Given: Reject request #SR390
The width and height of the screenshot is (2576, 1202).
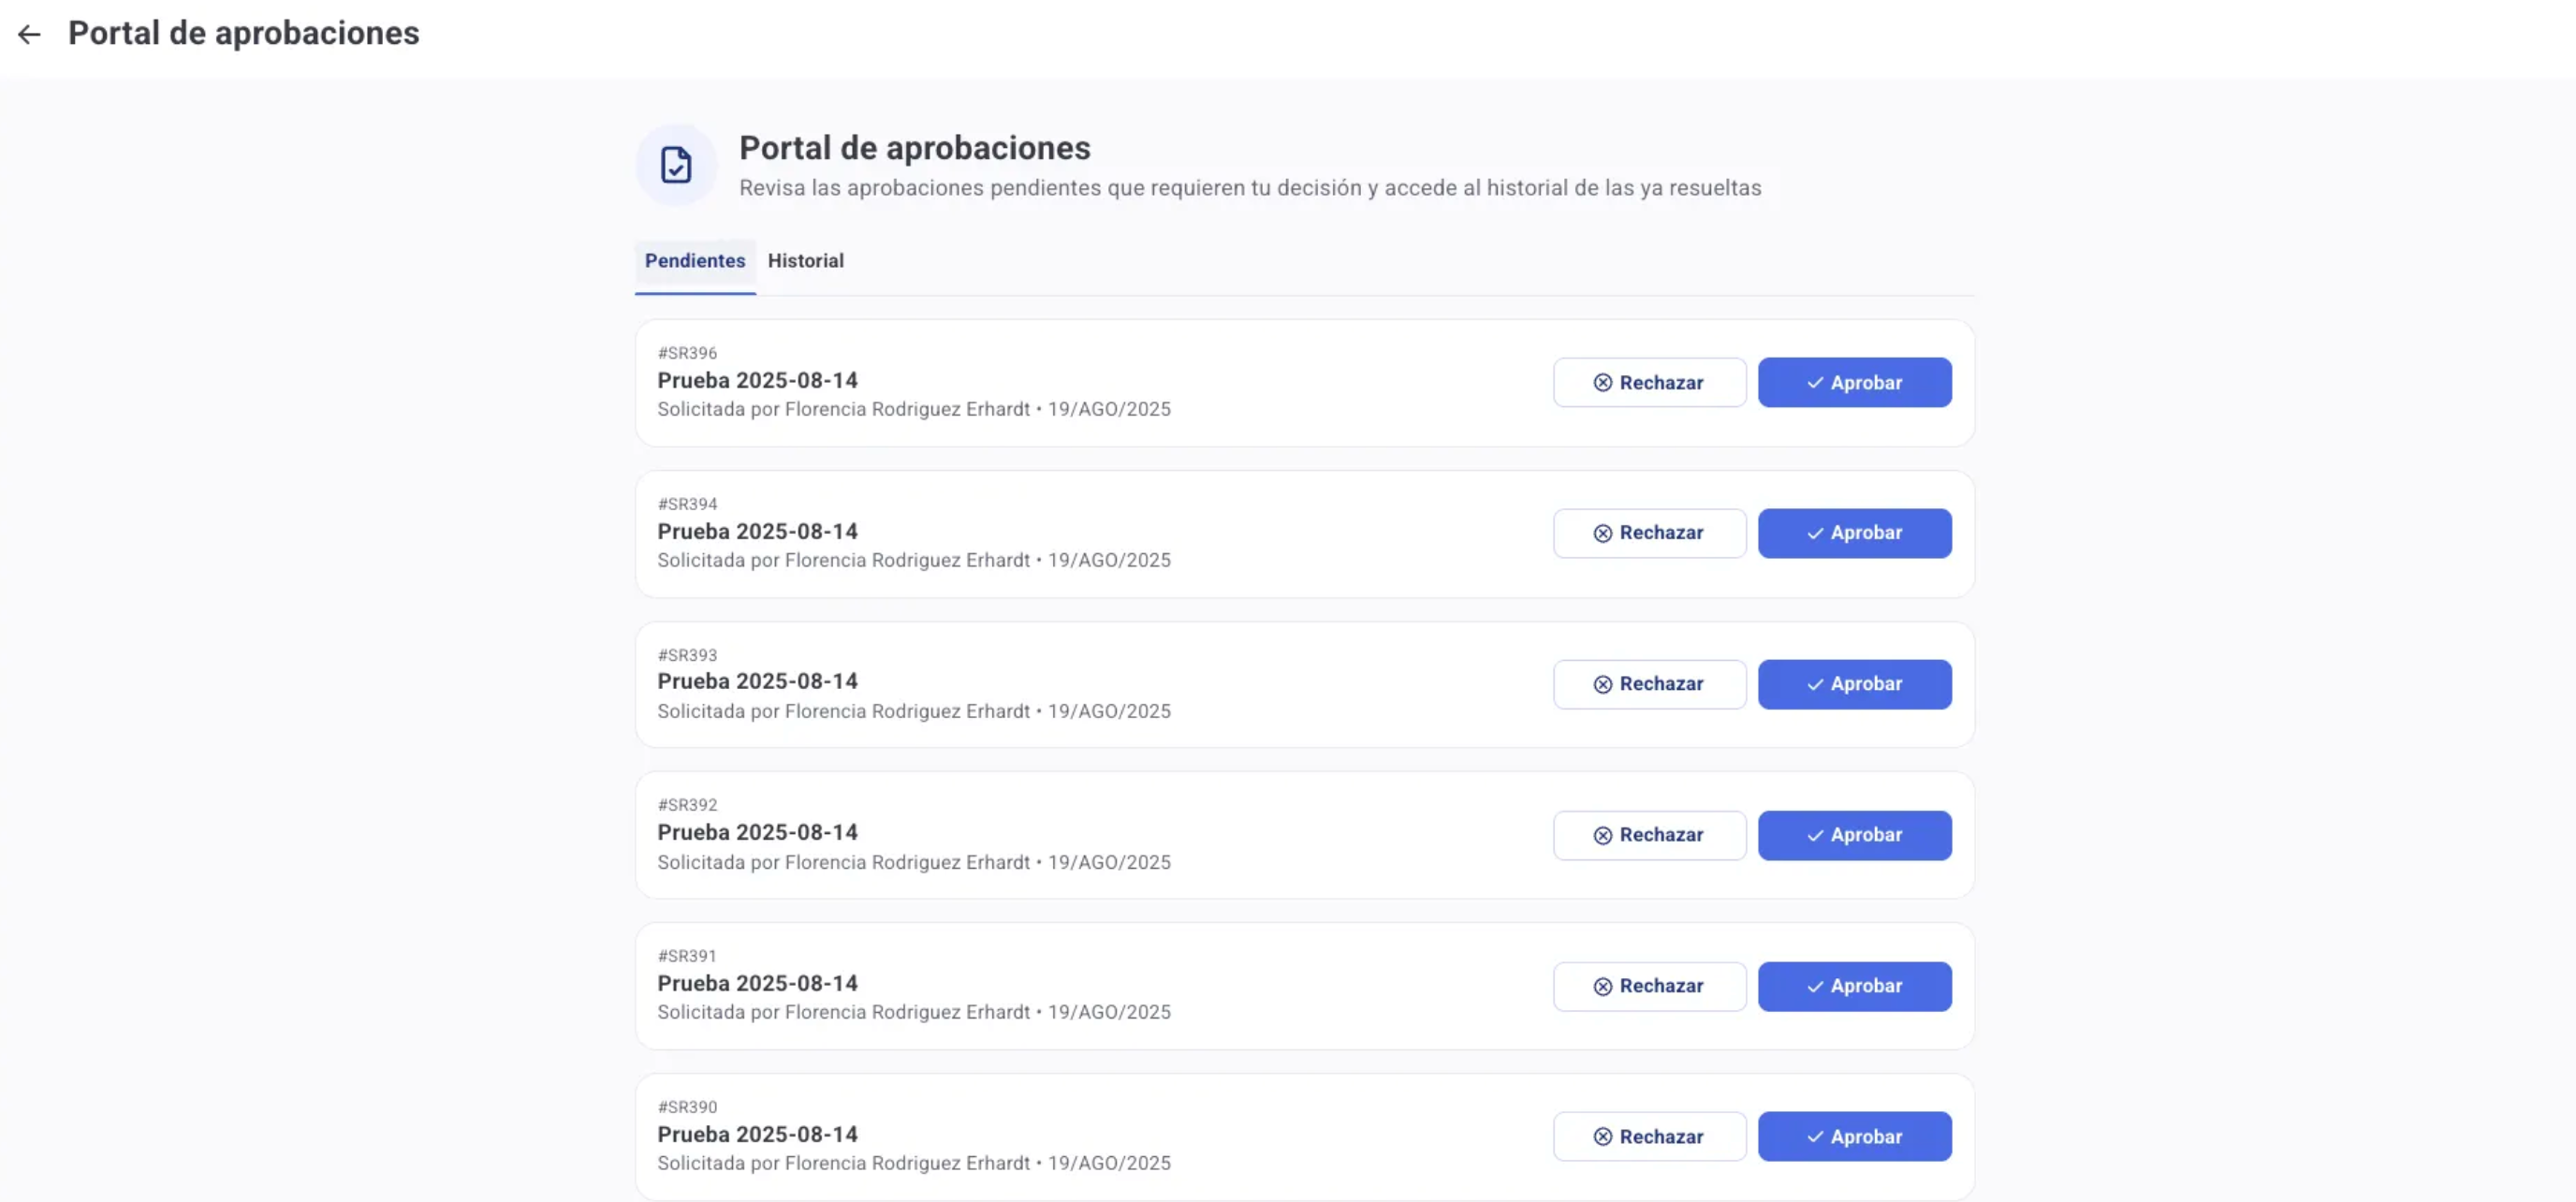Looking at the screenshot, I should coord(1649,1137).
